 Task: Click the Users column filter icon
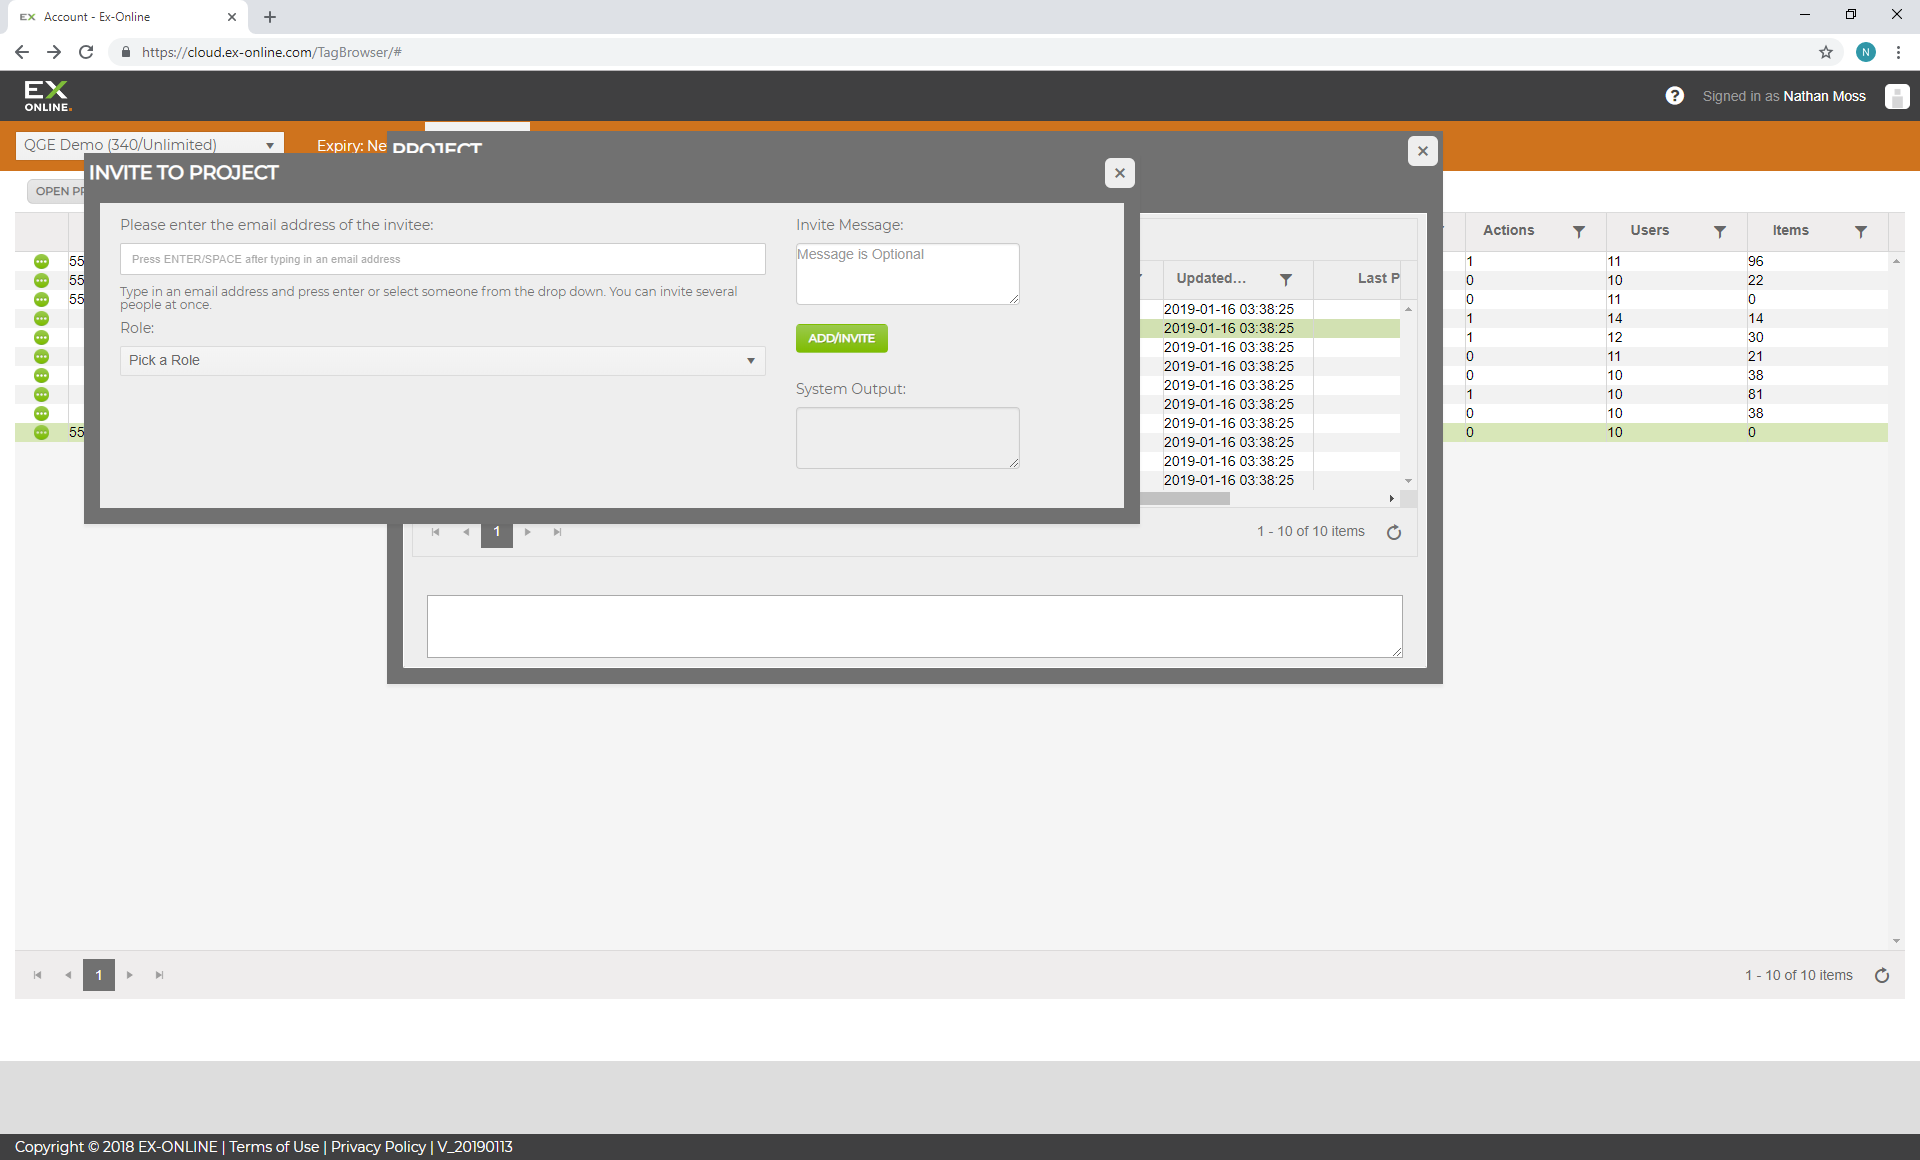point(1720,231)
